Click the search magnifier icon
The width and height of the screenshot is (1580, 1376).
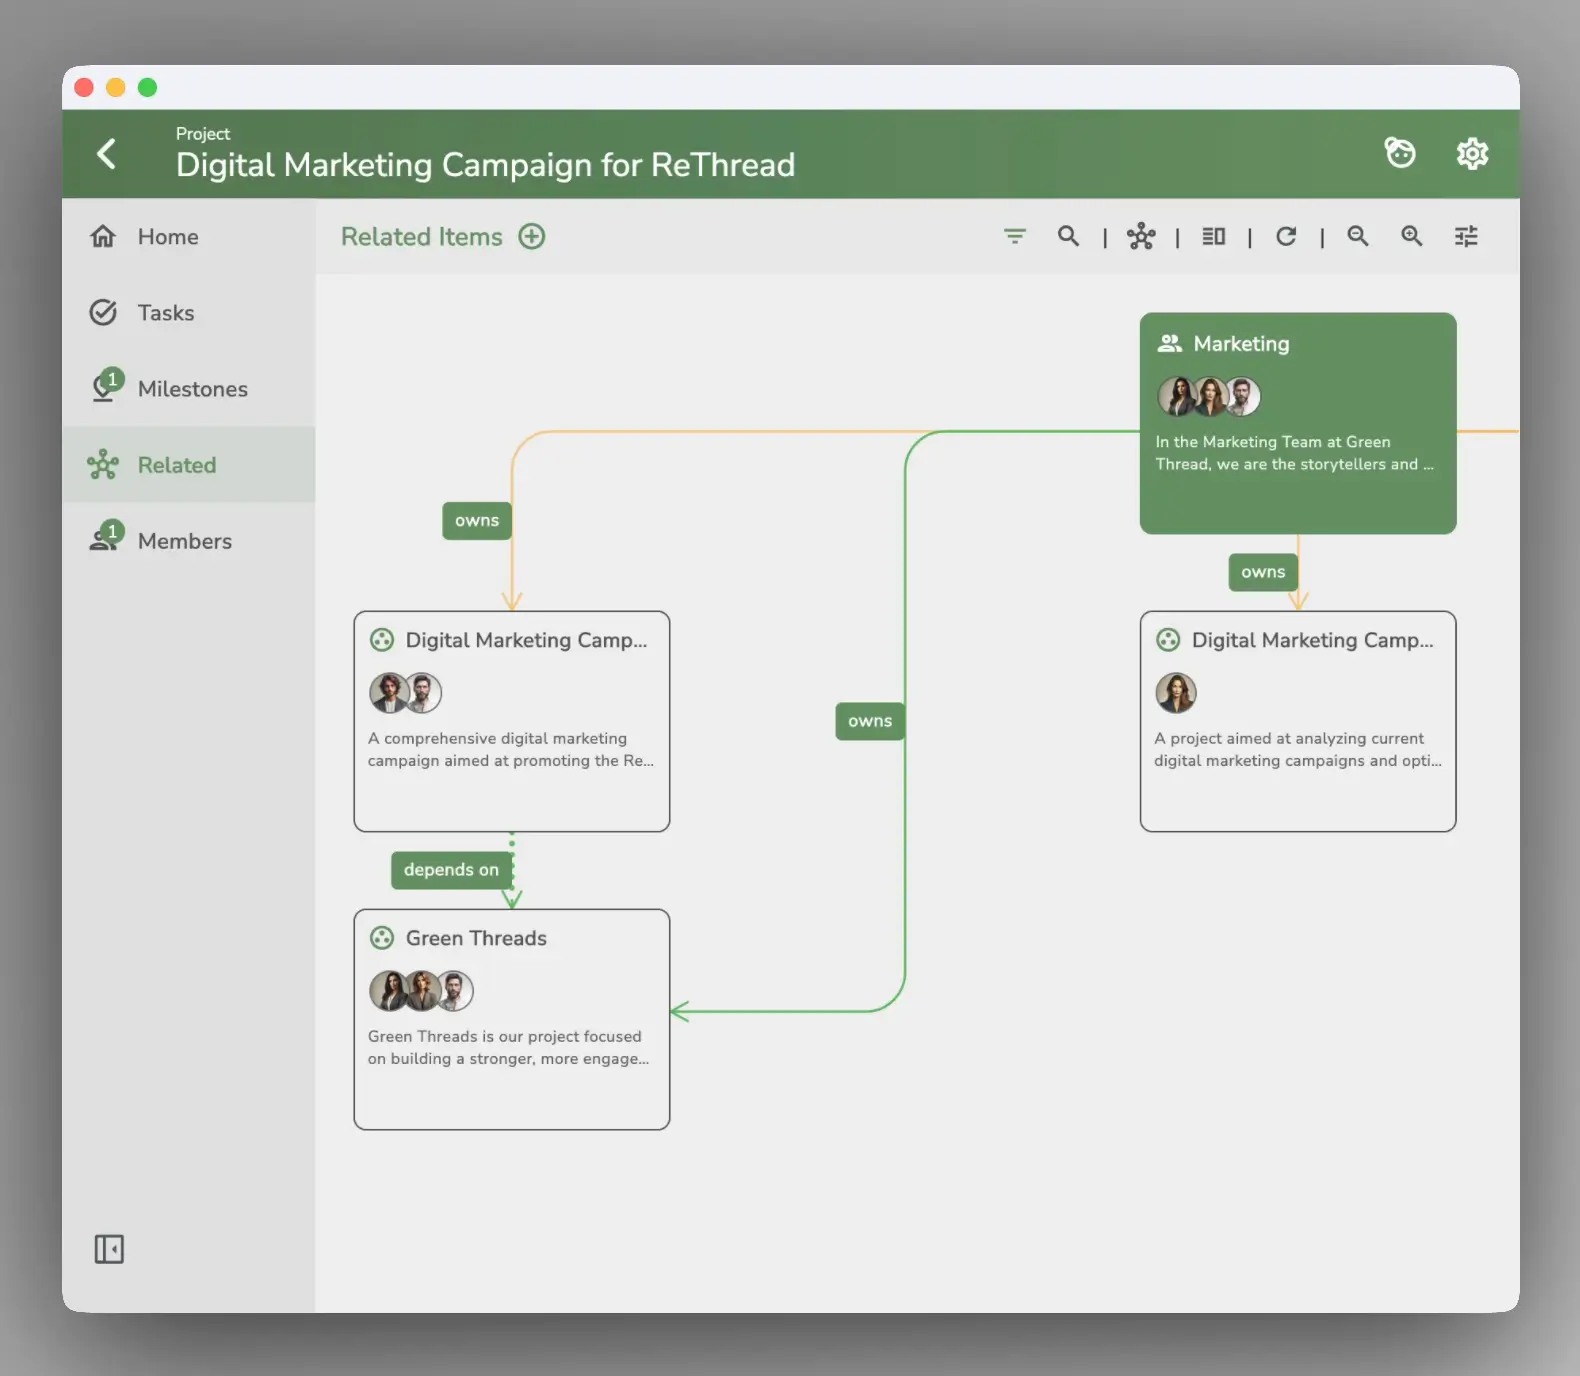(x=1069, y=236)
